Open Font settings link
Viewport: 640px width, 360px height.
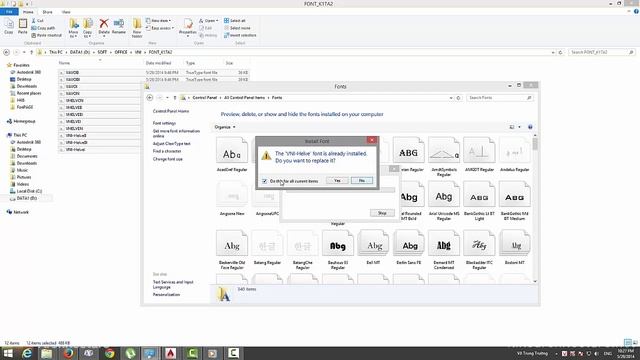click(x=164, y=123)
